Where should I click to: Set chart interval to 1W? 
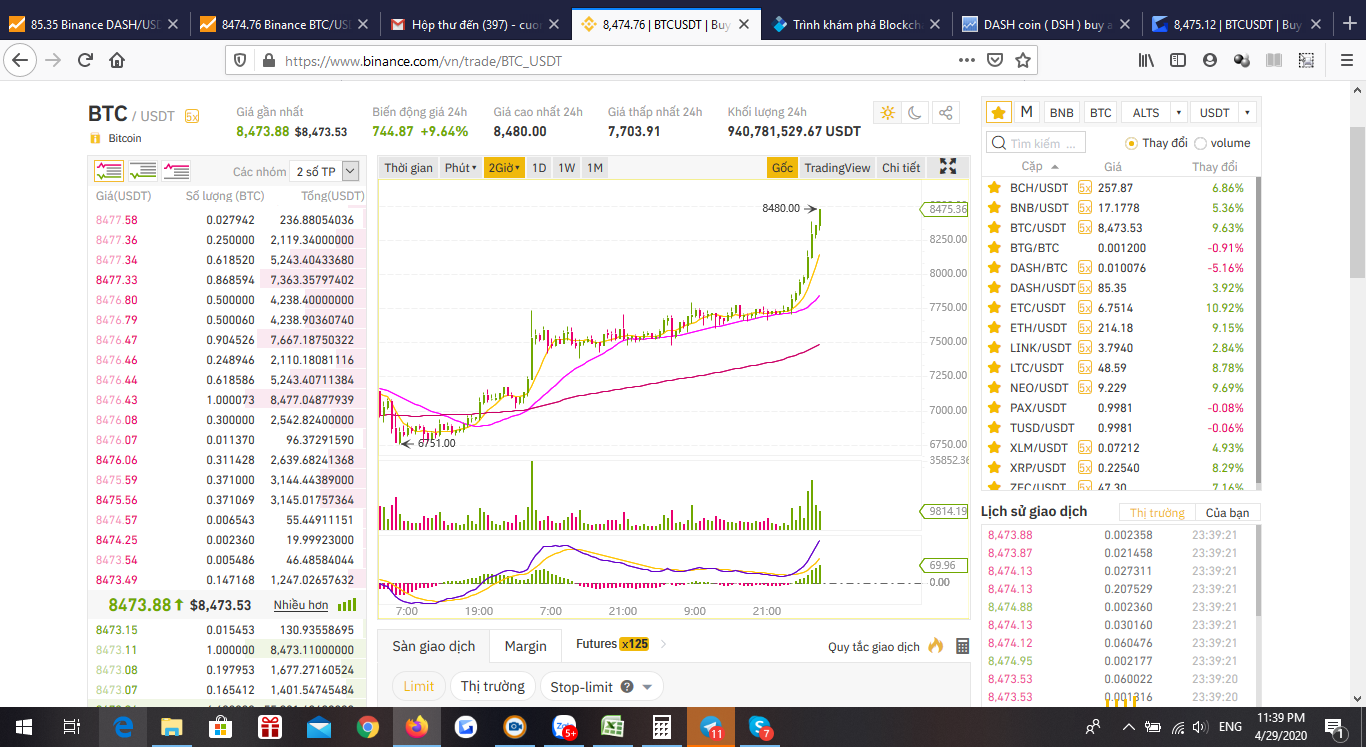click(x=566, y=168)
